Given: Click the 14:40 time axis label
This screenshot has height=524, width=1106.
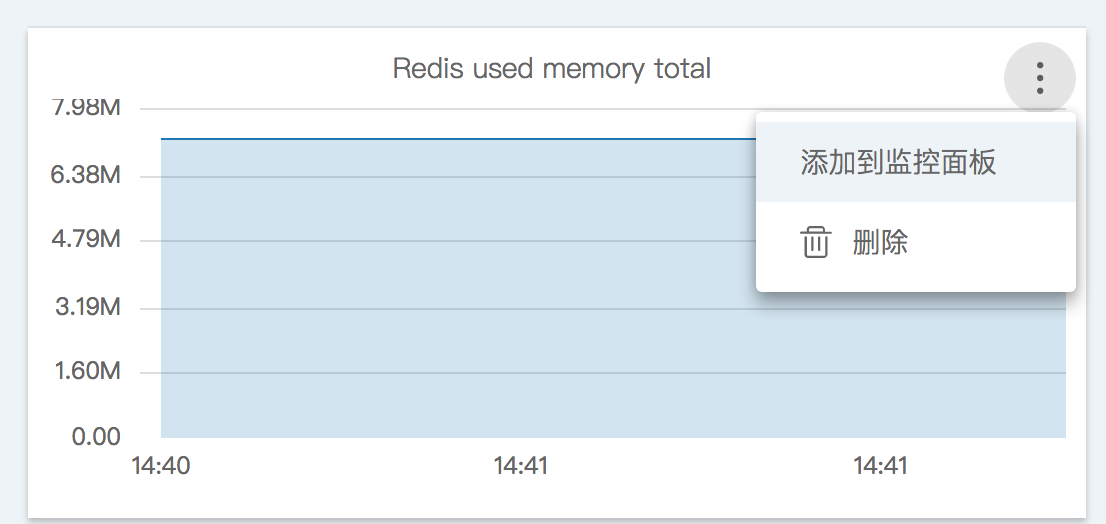Looking at the screenshot, I should (161, 466).
